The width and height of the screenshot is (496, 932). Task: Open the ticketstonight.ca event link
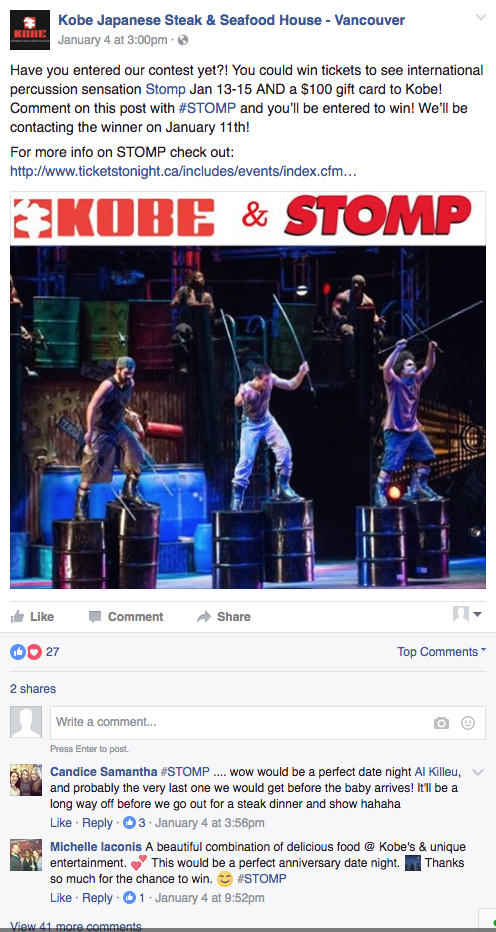pos(183,171)
